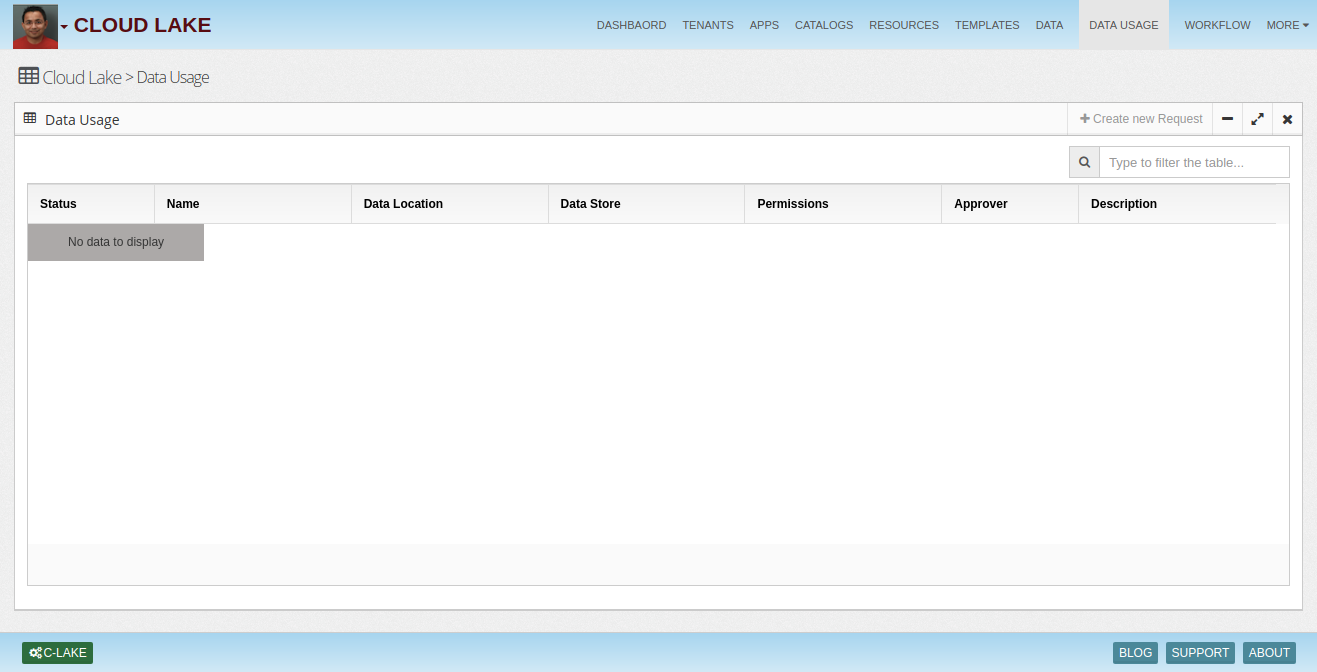Viewport: 1317px width, 672px height.
Task: Collapse the Data Usage panel with minus icon
Action: tap(1227, 119)
